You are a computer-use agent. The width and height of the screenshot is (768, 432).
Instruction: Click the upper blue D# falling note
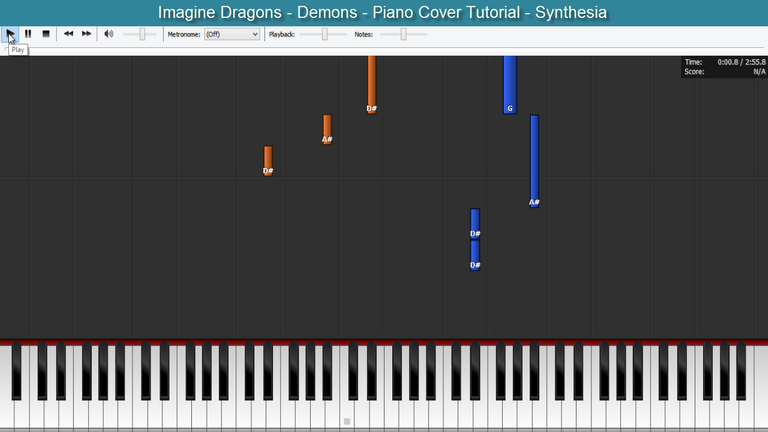(475, 224)
